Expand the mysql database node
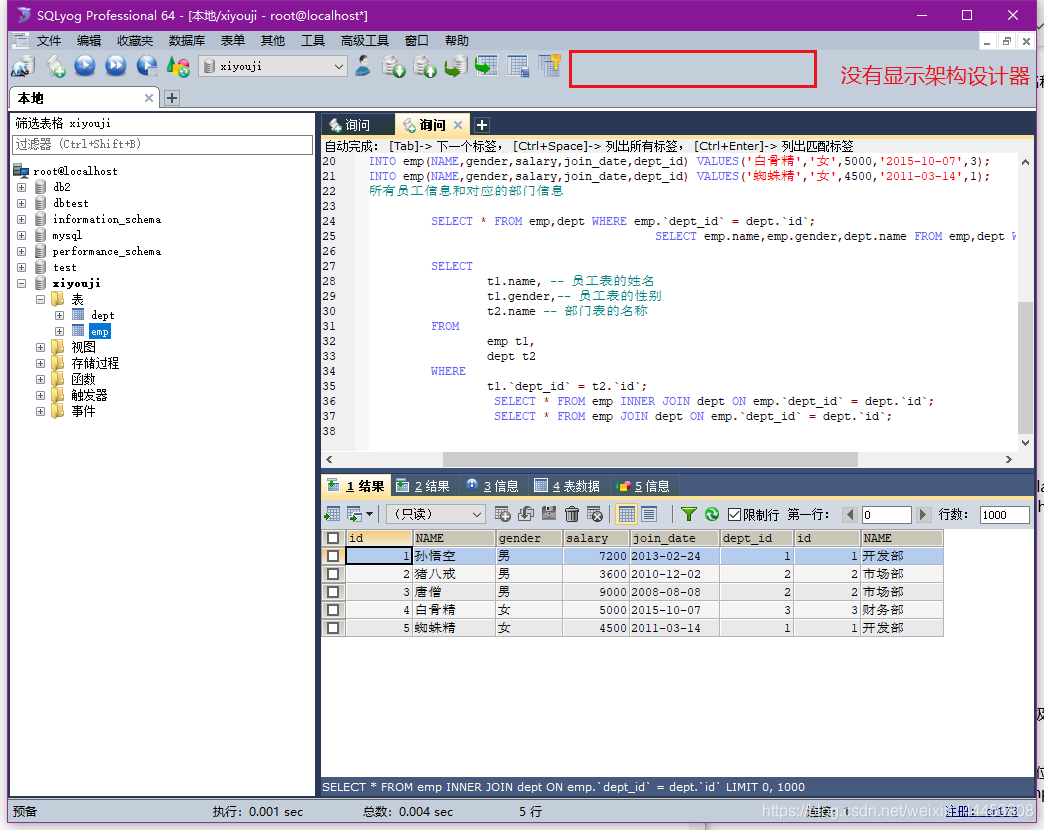Viewport: 1044px width, 830px height. [21, 235]
